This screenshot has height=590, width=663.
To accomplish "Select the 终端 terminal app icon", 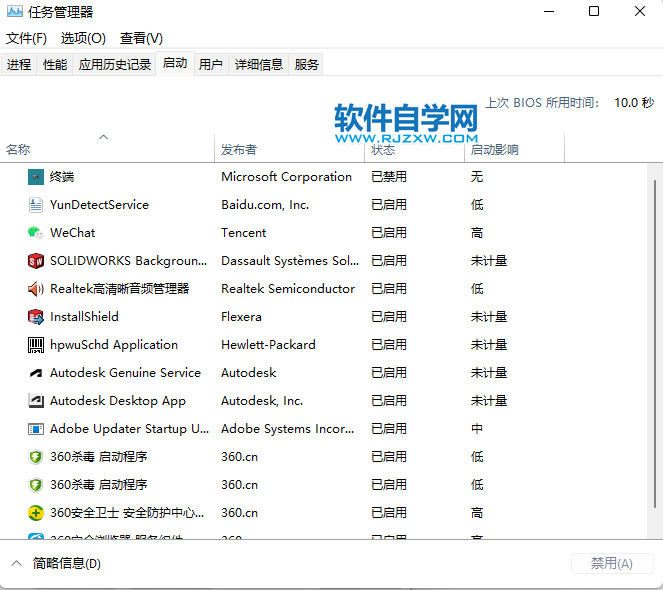I will [x=36, y=177].
